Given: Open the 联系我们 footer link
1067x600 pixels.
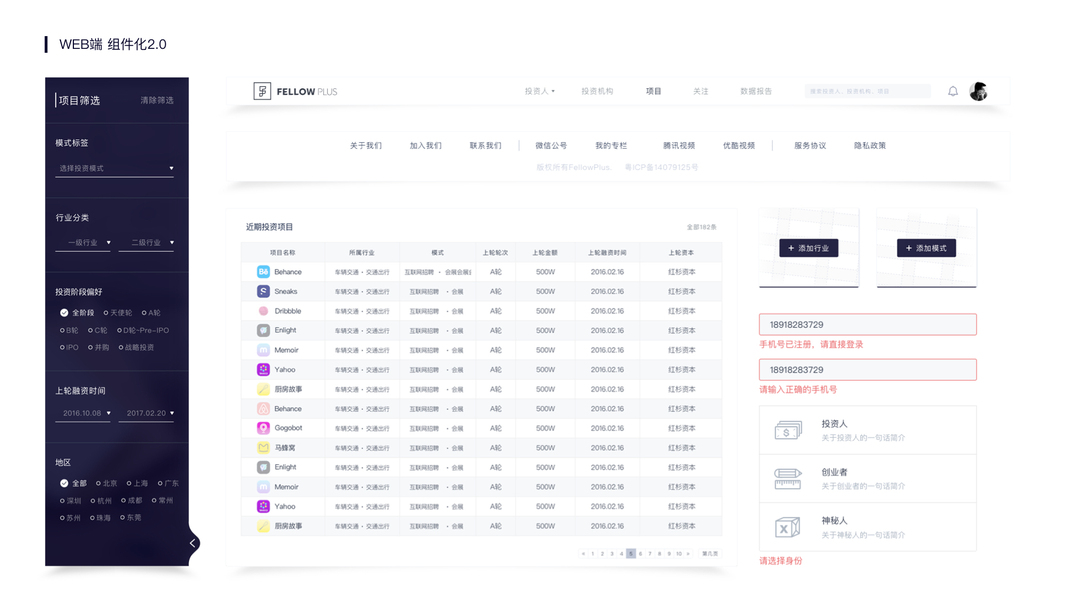Looking at the screenshot, I should point(485,146).
